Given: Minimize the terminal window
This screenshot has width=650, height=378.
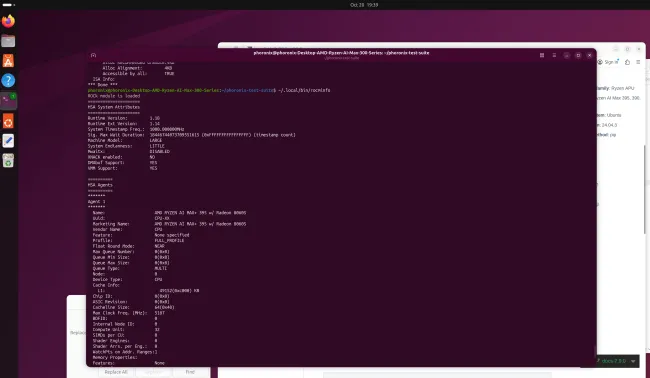Looking at the screenshot, I should tap(567, 55).
